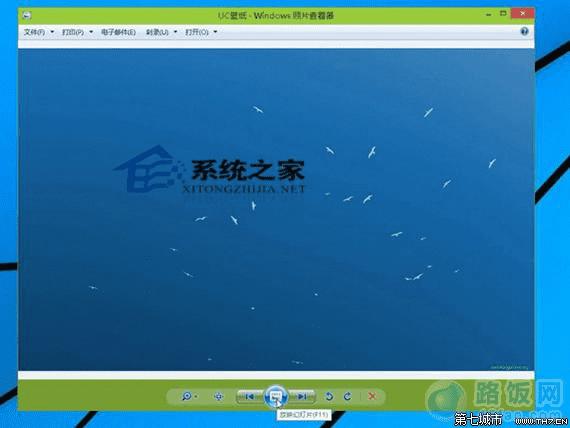The height and width of the screenshot is (428, 570).
Task: Expand the zoom slider dropdown arrow
Action: 196,396
